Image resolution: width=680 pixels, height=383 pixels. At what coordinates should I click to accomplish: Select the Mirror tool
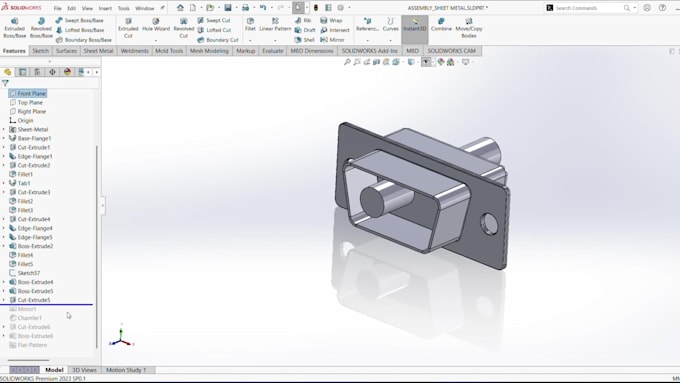pyautogui.click(x=332, y=39)
